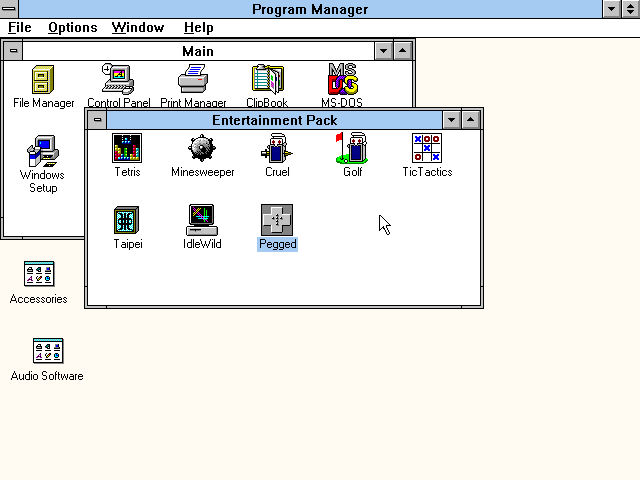Click the Program Manager title bar
Screen dimensions: 640x480
[x=310, y=9]
